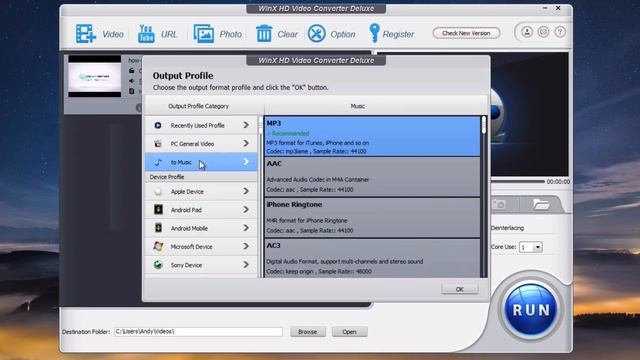Choose the iPhone Ringtone output profile
Image resolution: width=640 pixels, height=360 pixels.
pyautogui.click(x=372, y=218)
